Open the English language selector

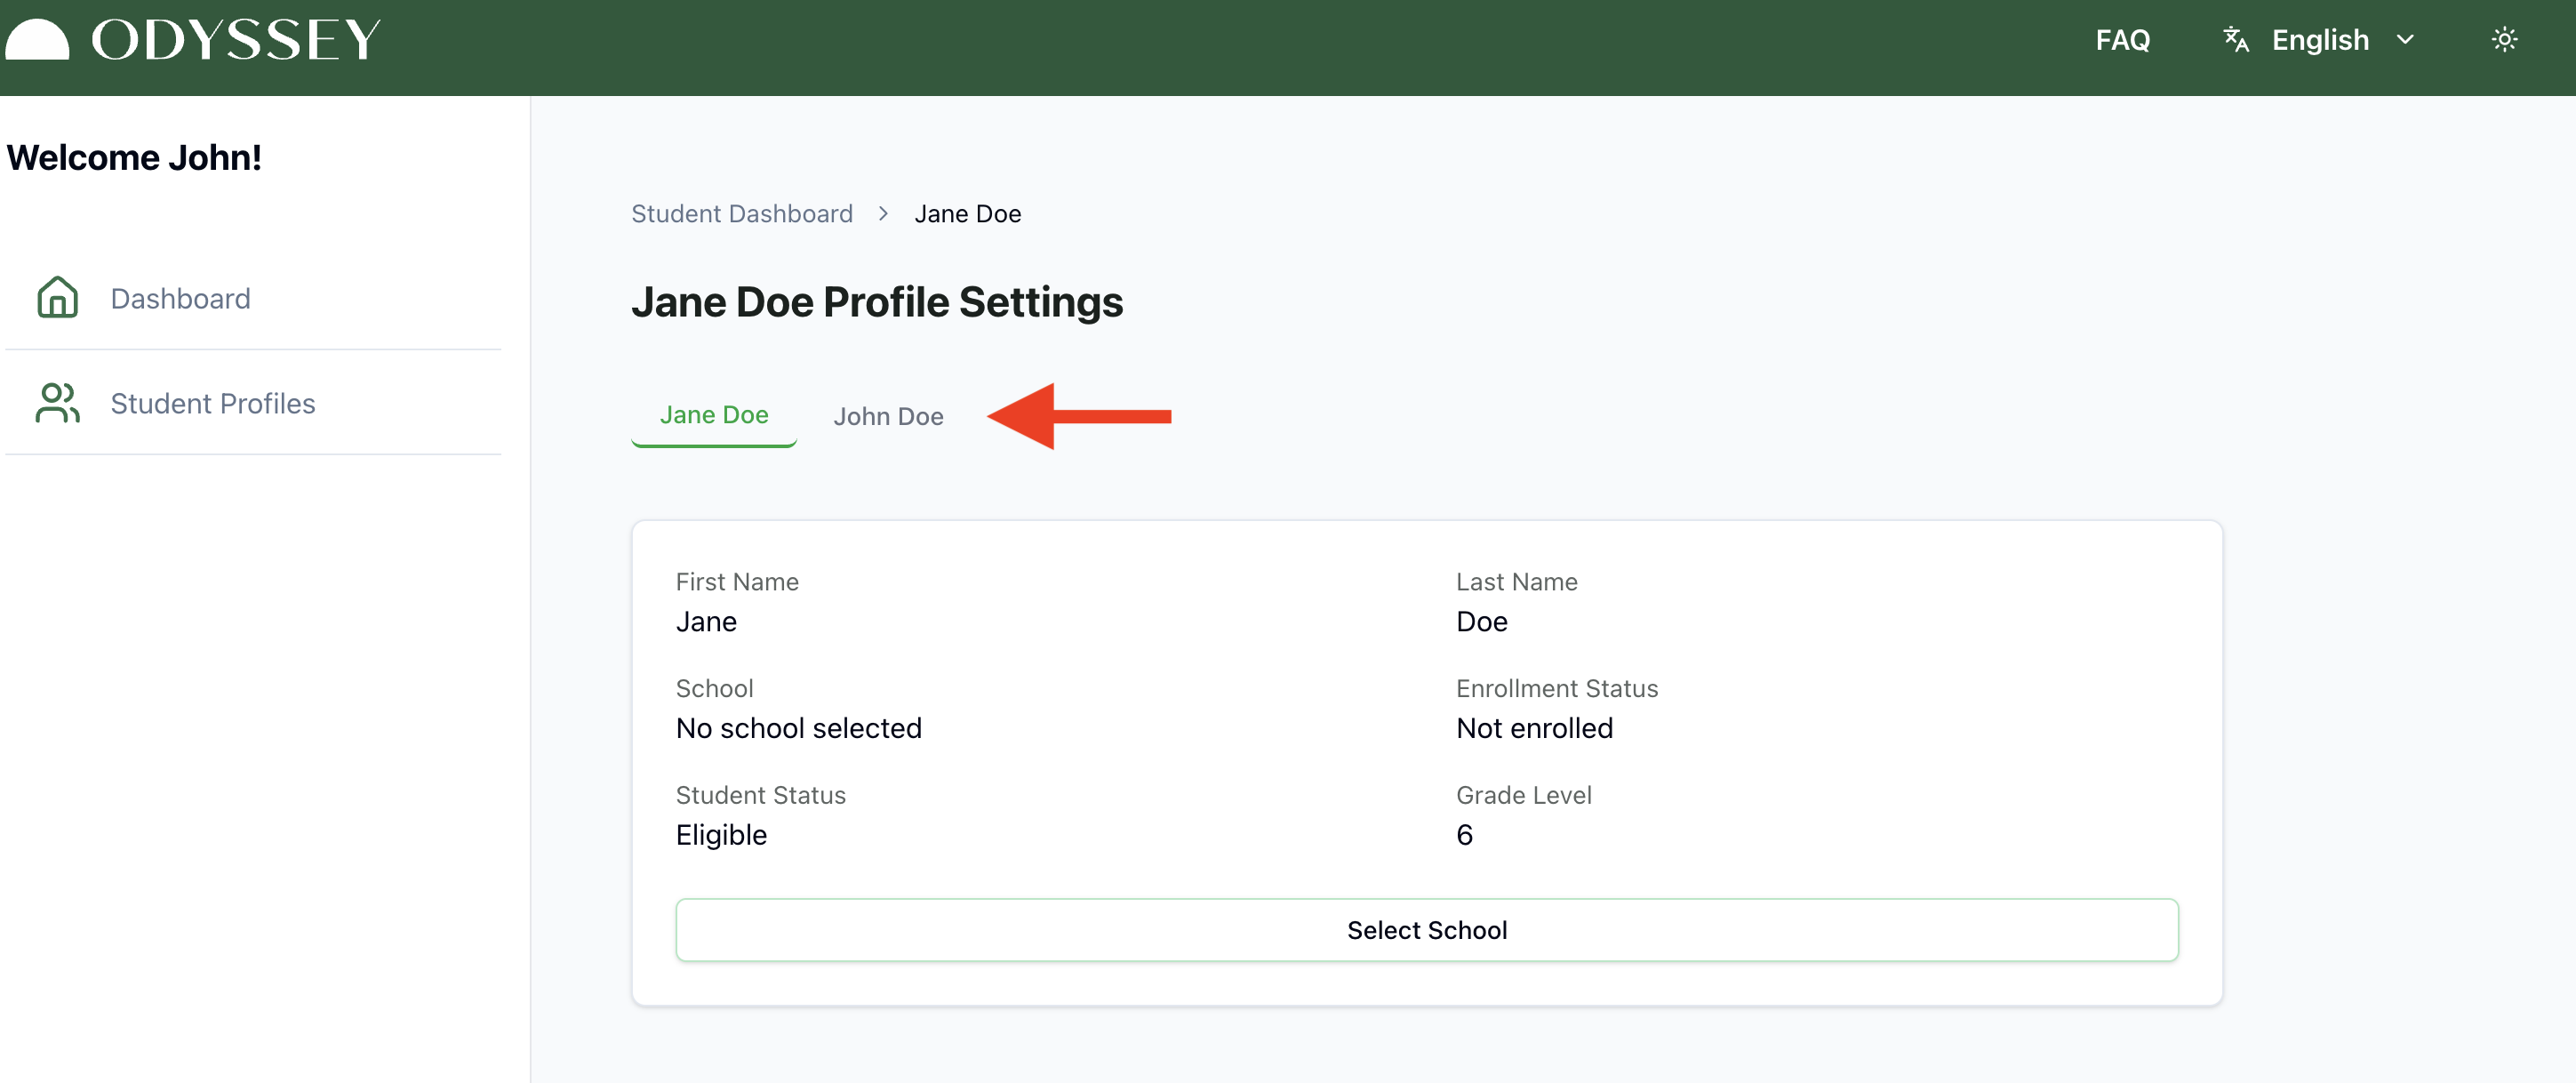pos(2319,40)
